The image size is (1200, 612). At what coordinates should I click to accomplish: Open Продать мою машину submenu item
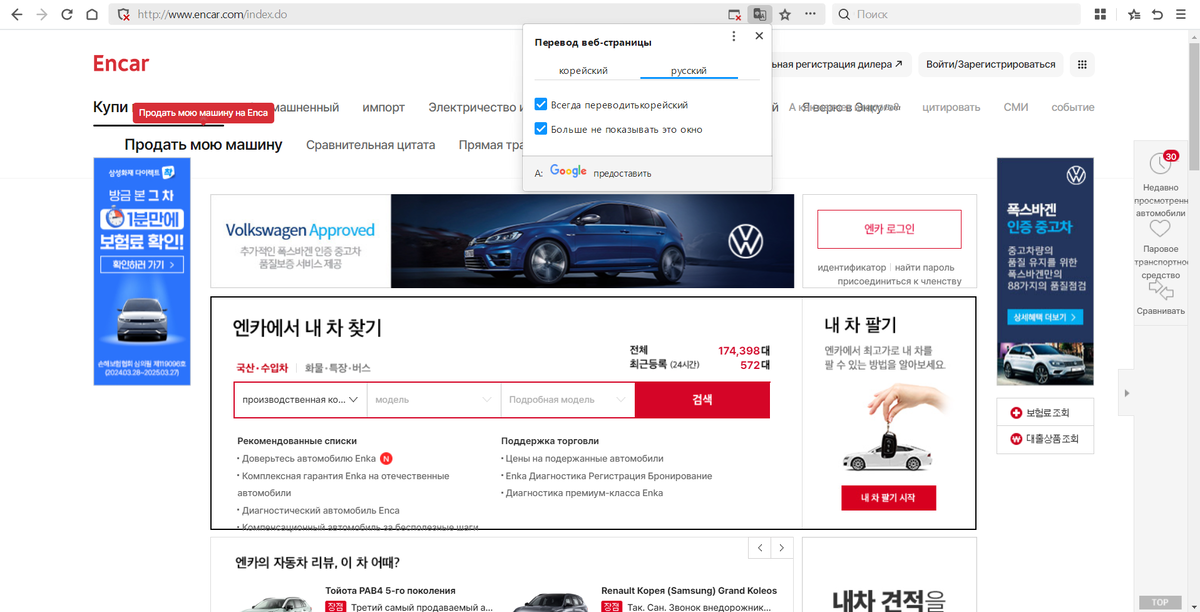[x=204, y=145]
